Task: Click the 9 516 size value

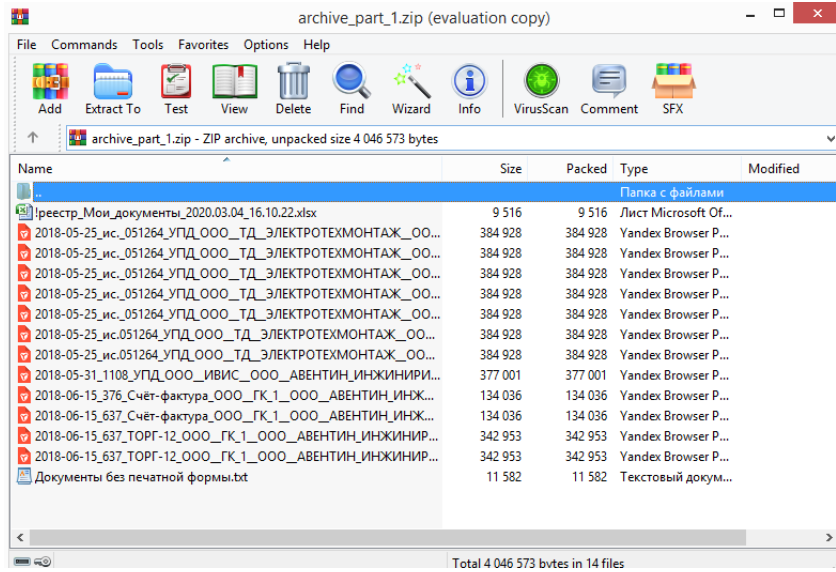Action: pyautogui.click(x=507, y=213)
